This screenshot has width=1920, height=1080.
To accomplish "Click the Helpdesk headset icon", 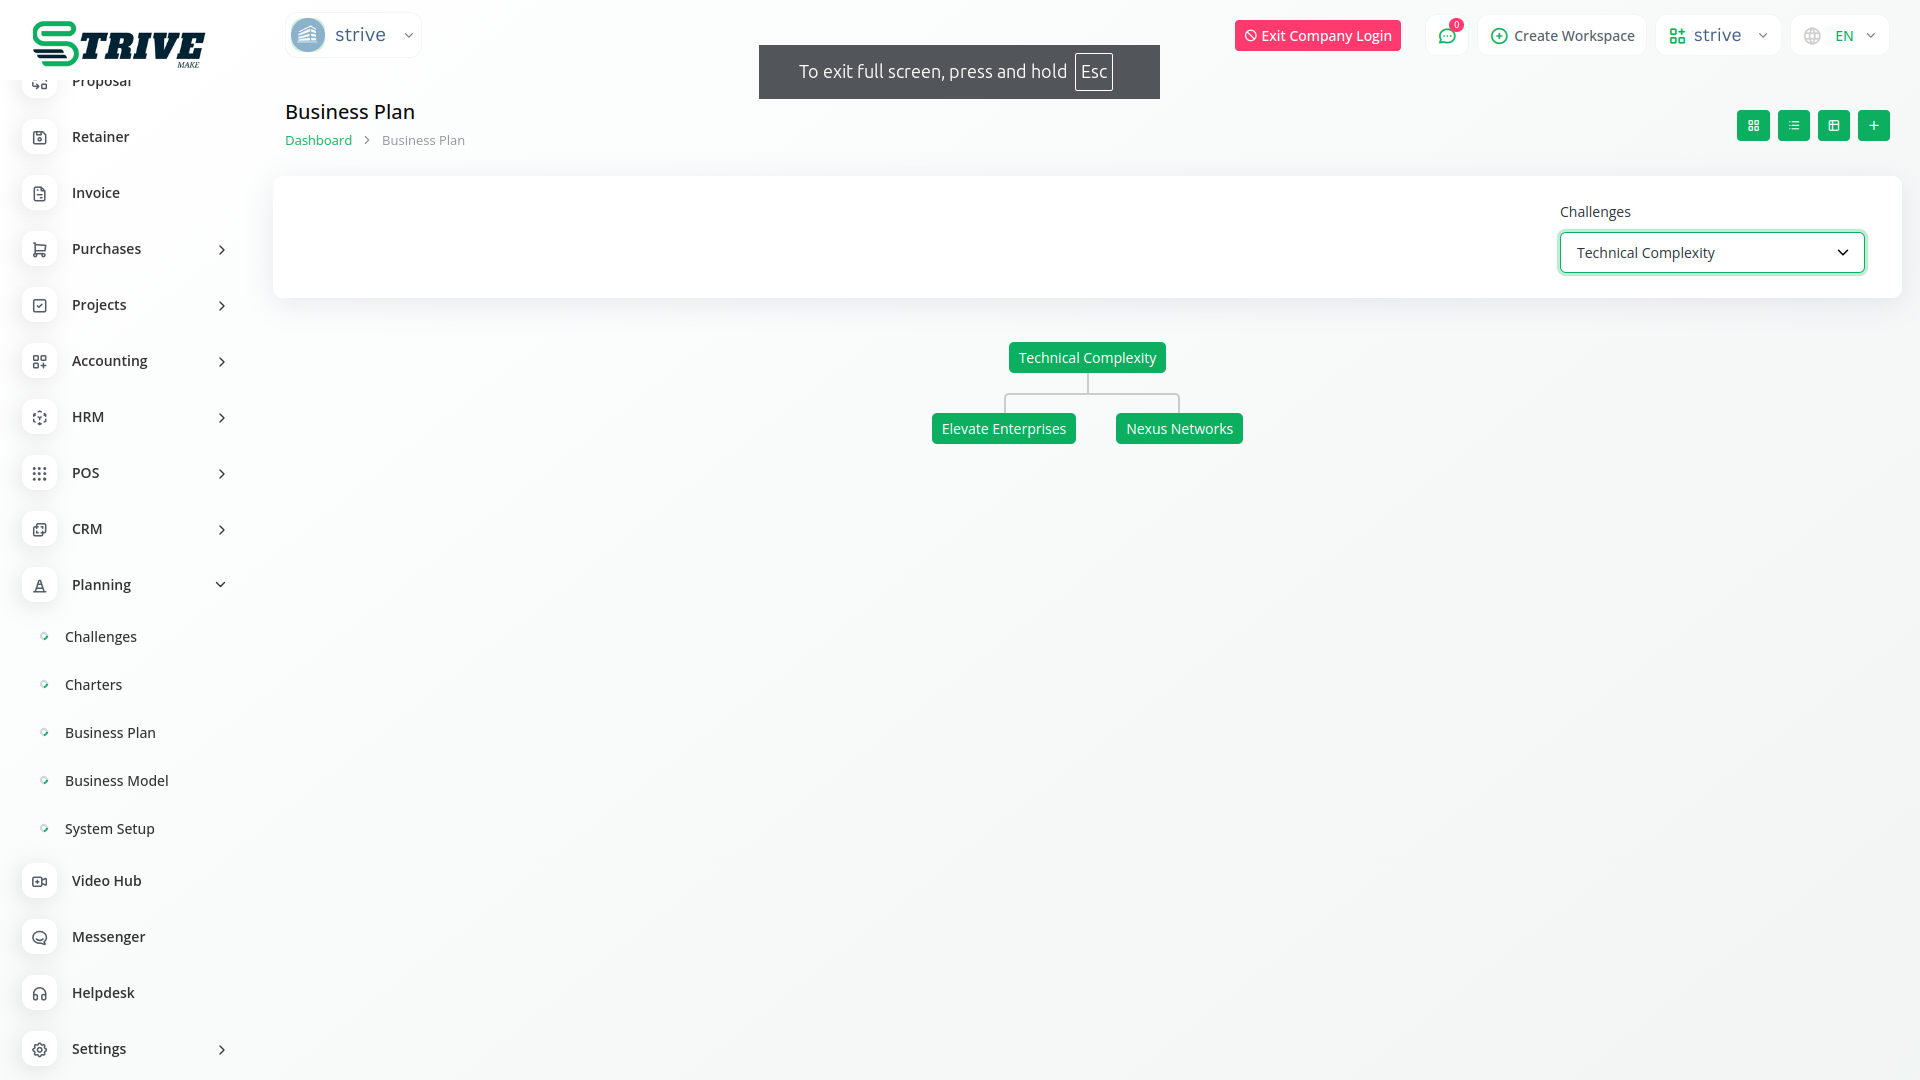I will click(x=40, y=993).
